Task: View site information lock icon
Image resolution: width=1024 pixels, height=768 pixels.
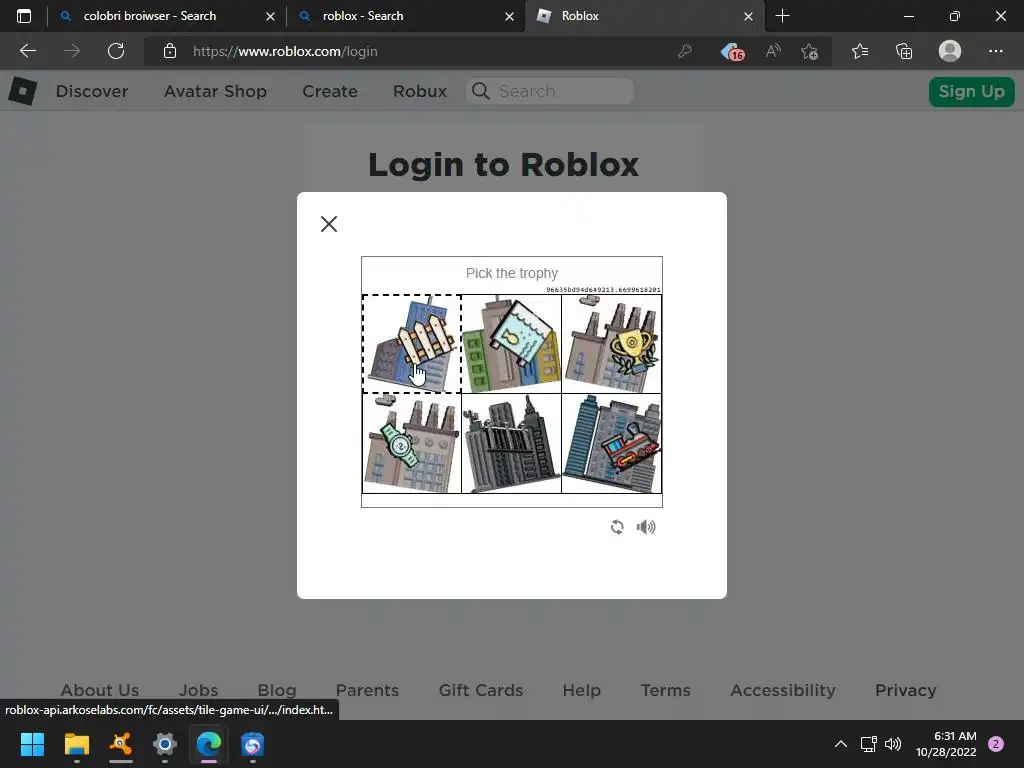Action: tap(170, 51)
